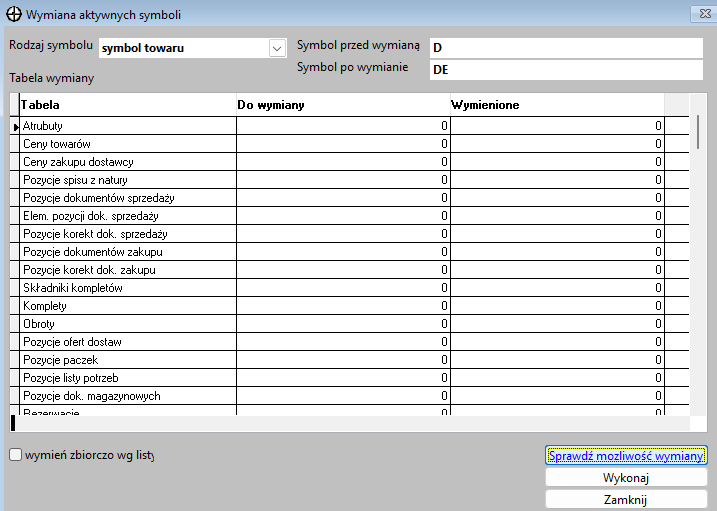Viewport: 717px width, 511px height.
Task: Select the 'Pozycje spisu z natury' row
Action: pos(127,180)
